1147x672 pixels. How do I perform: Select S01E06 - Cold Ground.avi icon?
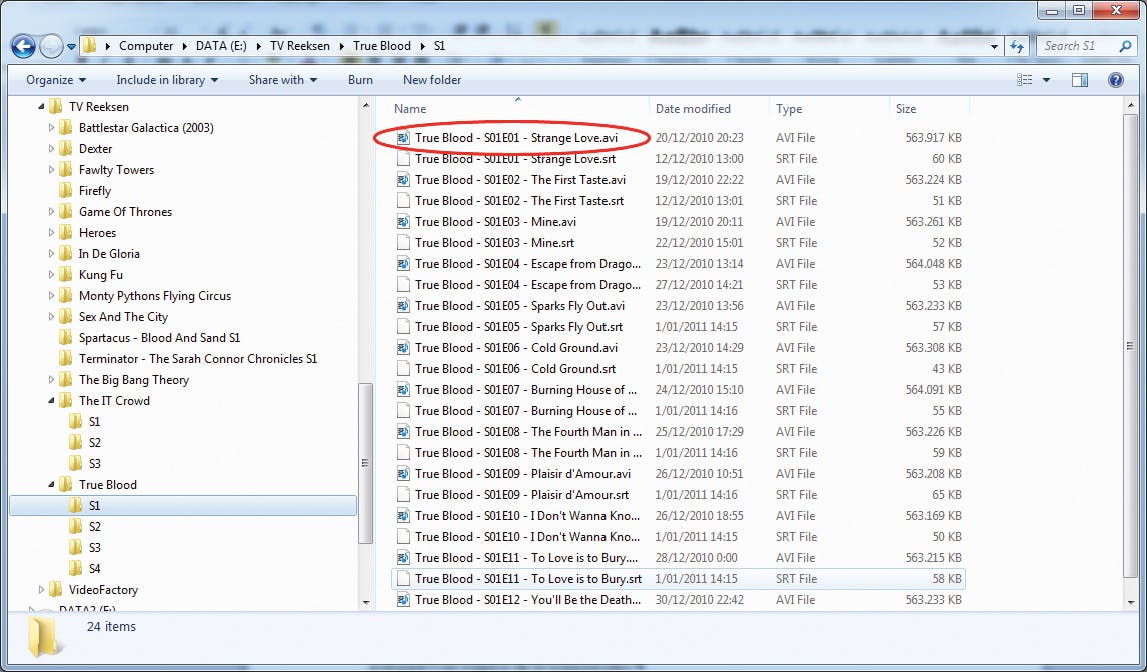[402, 348]
